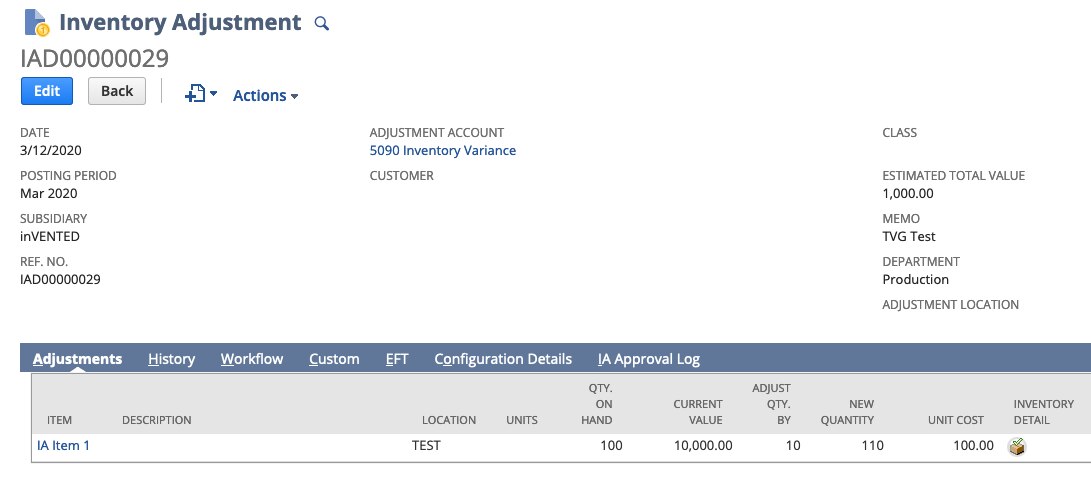Show the IA Approval Log tab
1091x490 pixels.
click(648, 359)
